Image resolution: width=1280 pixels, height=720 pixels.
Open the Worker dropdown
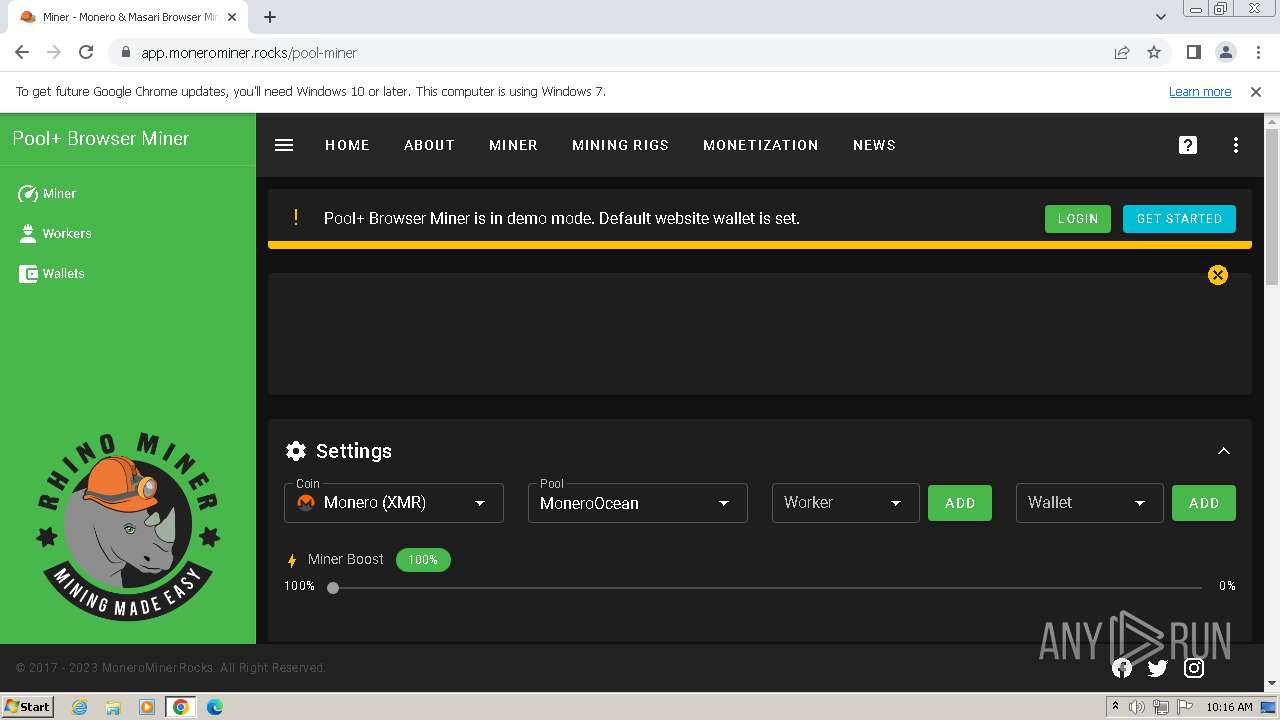point(846,503)
